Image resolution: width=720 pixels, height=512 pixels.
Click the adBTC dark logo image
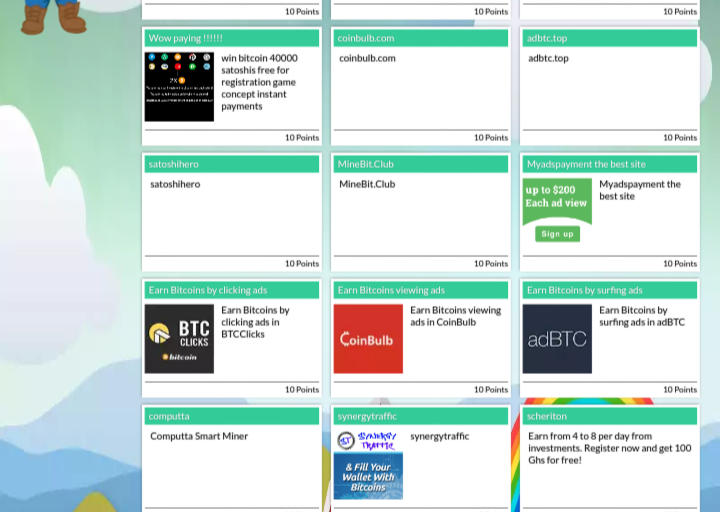point(557,339)
